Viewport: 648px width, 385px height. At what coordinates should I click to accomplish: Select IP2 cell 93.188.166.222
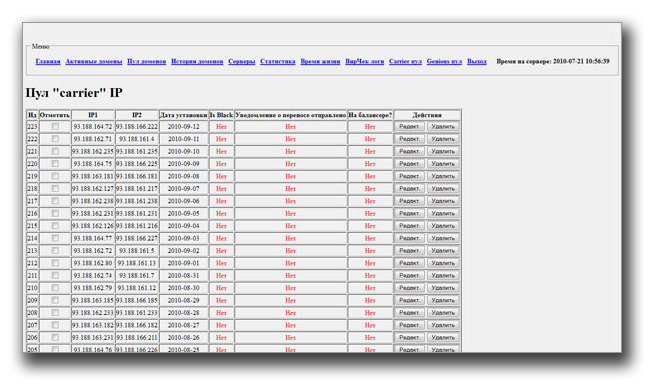[137, 126]
